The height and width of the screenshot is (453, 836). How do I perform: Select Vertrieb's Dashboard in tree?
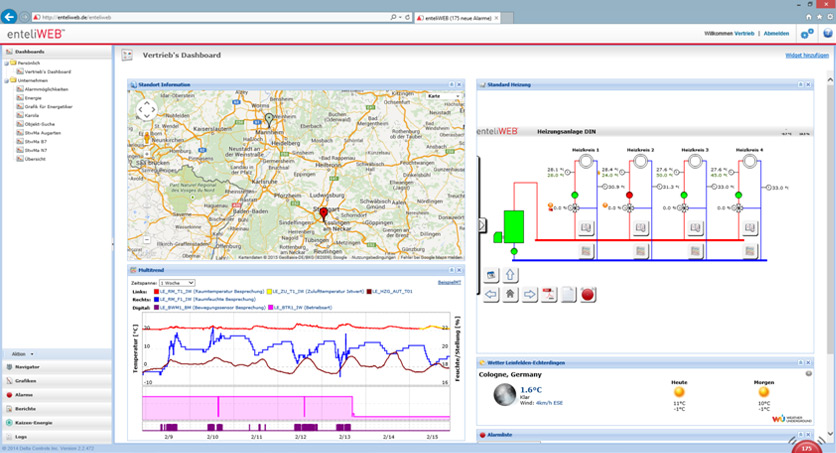[47, 71]
